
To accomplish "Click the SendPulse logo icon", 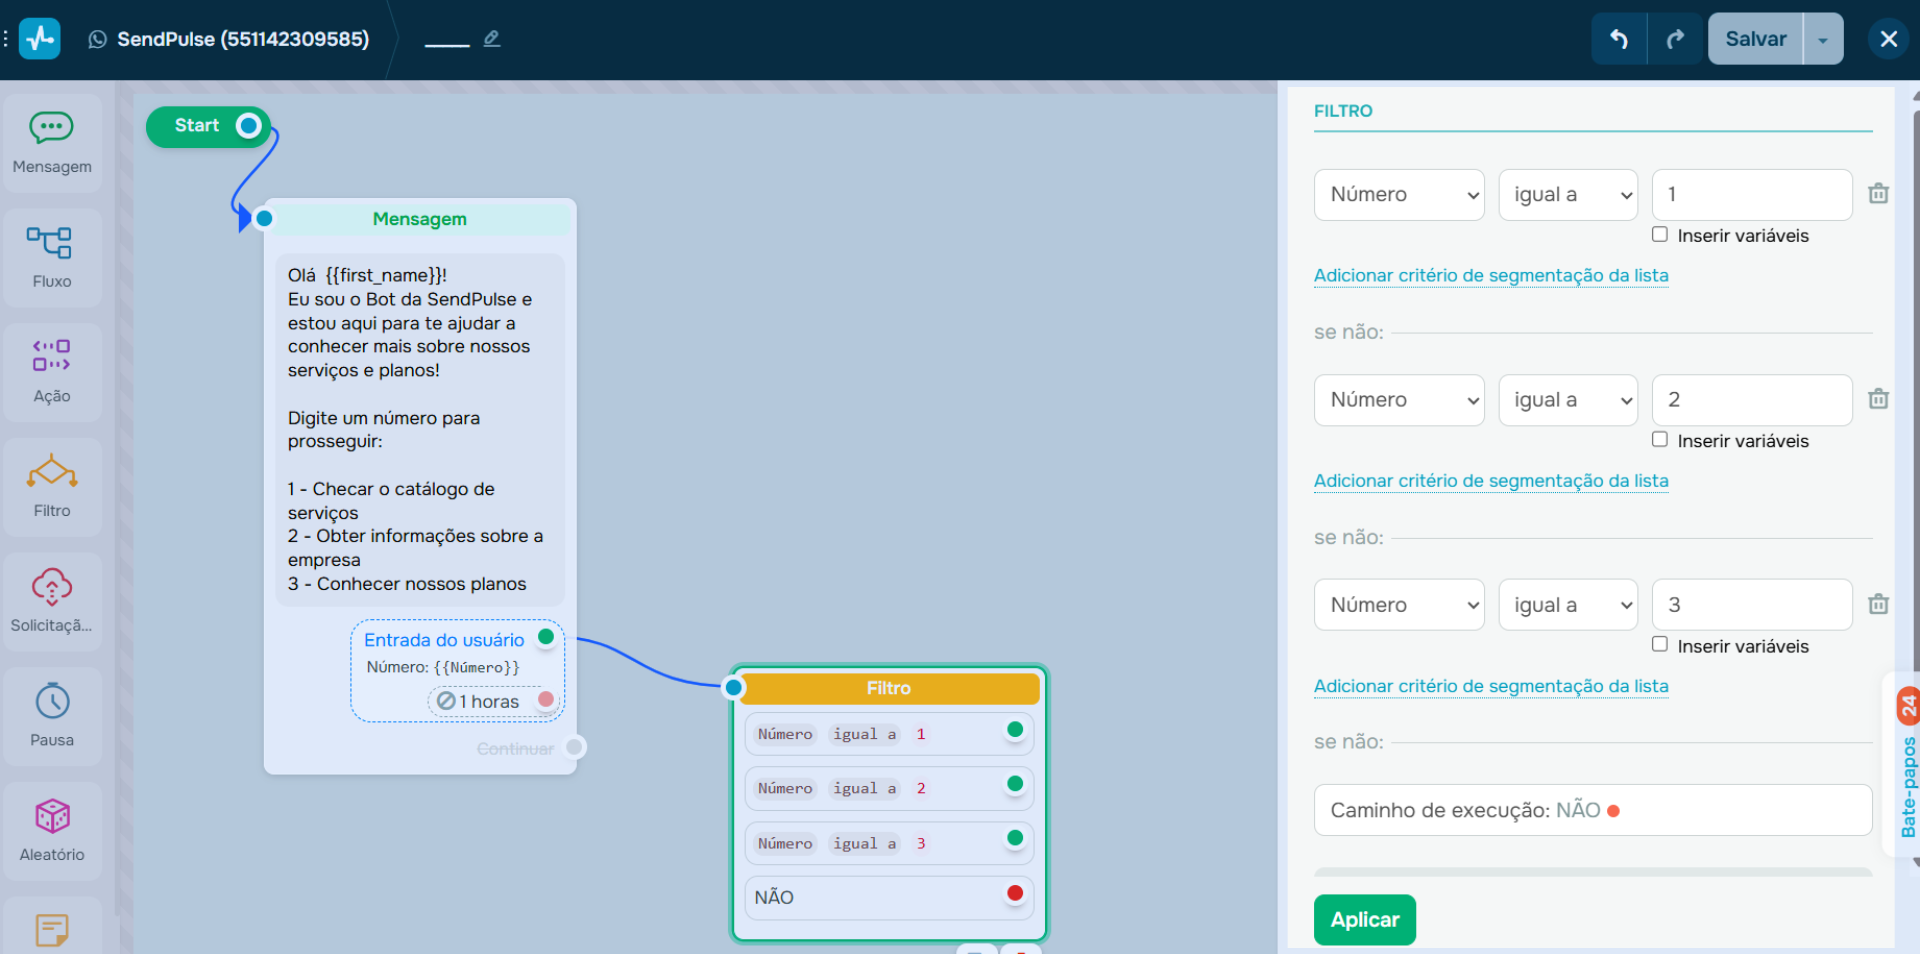I will pos(40,39).
